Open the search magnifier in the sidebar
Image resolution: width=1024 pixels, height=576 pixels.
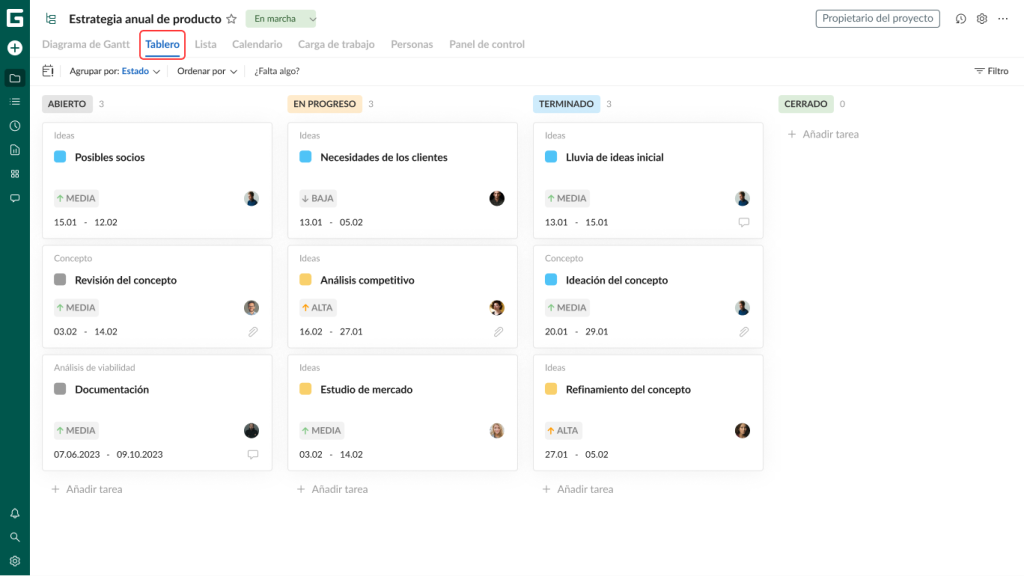pos(14,537)
